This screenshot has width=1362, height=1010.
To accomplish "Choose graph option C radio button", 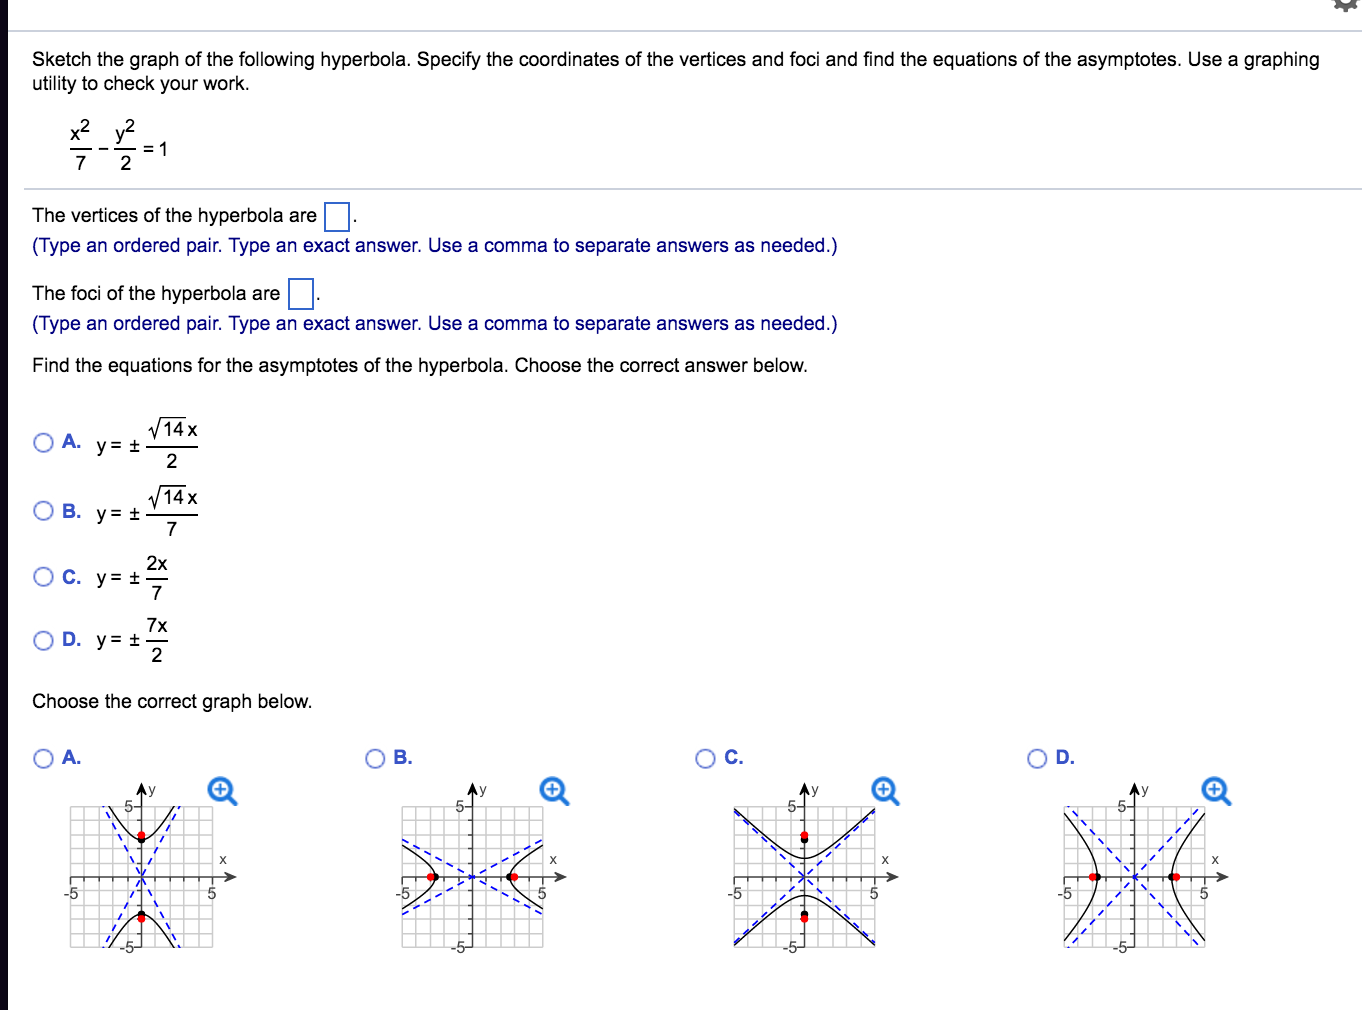I will [706, 758].
